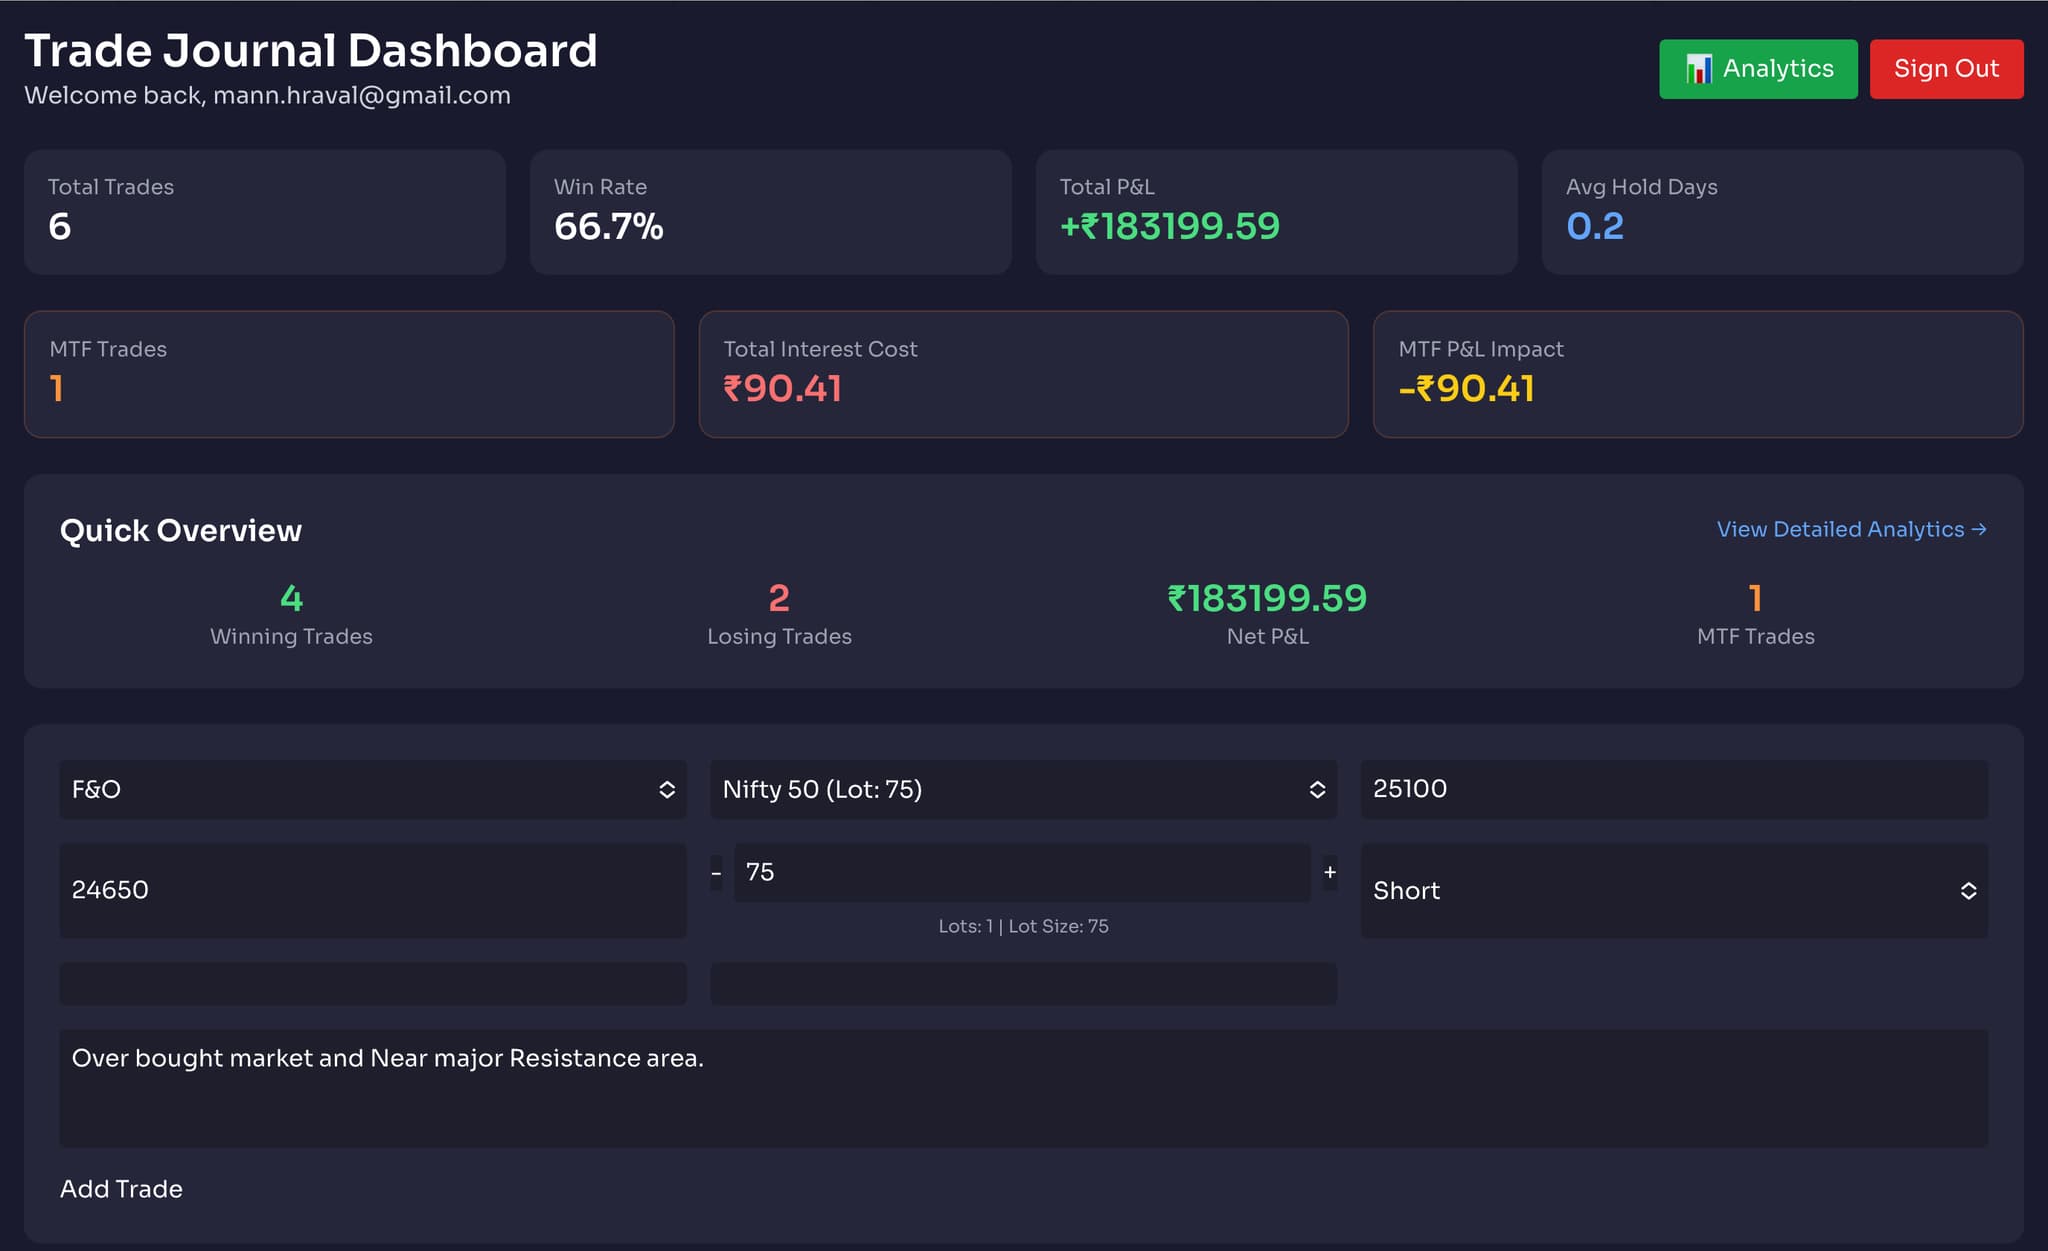Image resolution: width=2048 pixels, height=1251 pixels.
Task: Focus the quantity field showing 75
Action: pyautogui.click(x=1021, y=873)
